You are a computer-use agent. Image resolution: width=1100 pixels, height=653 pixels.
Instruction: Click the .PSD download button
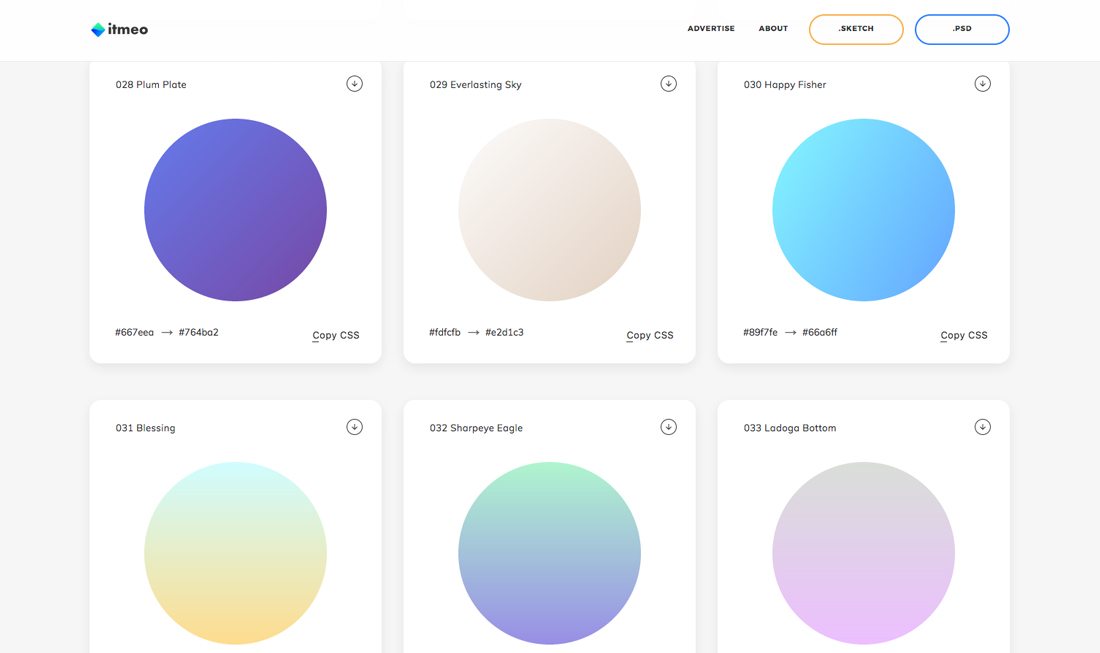962,29
